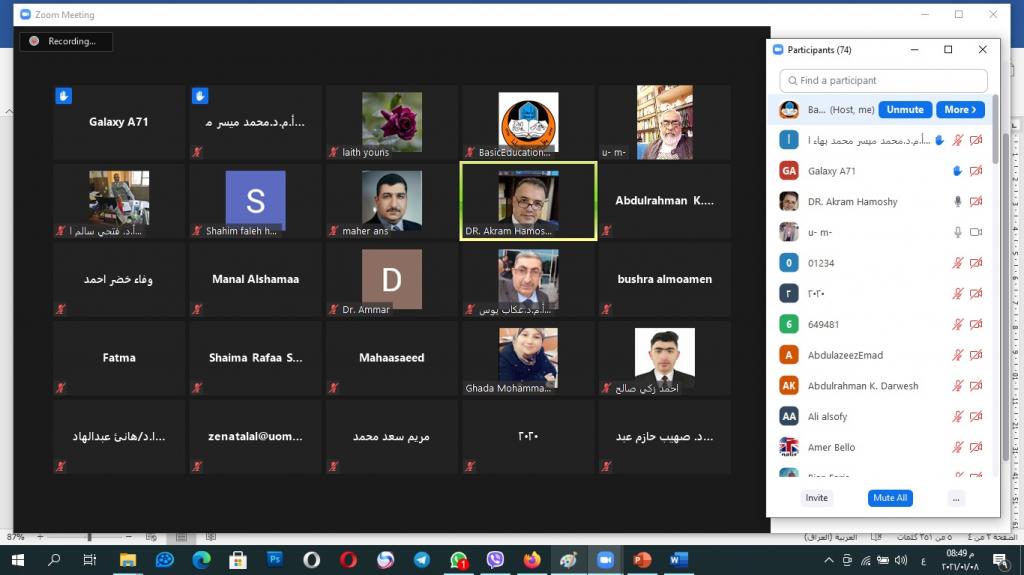Expand the More options for the host
Viewport: 1024px width, 575px height.
[961, 110]
